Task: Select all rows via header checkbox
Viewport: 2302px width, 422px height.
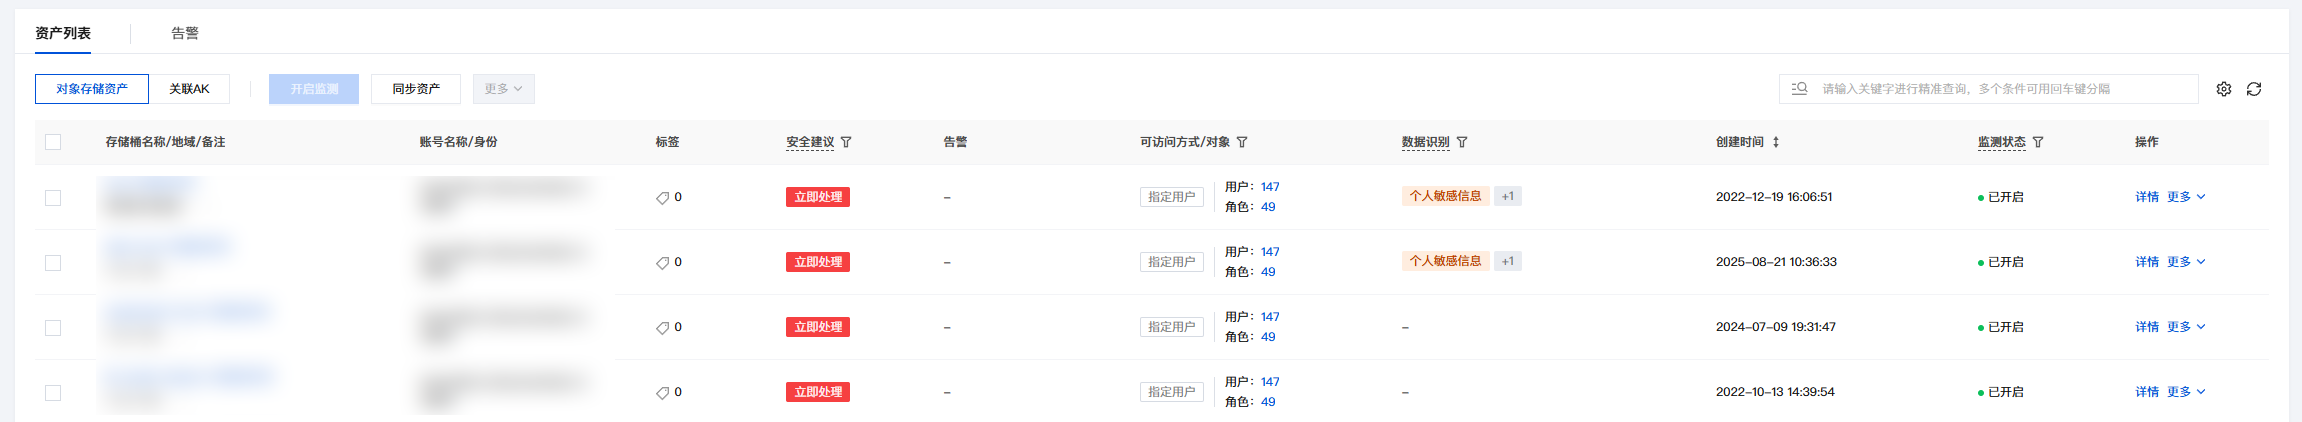Action: [x=53, y=142]
